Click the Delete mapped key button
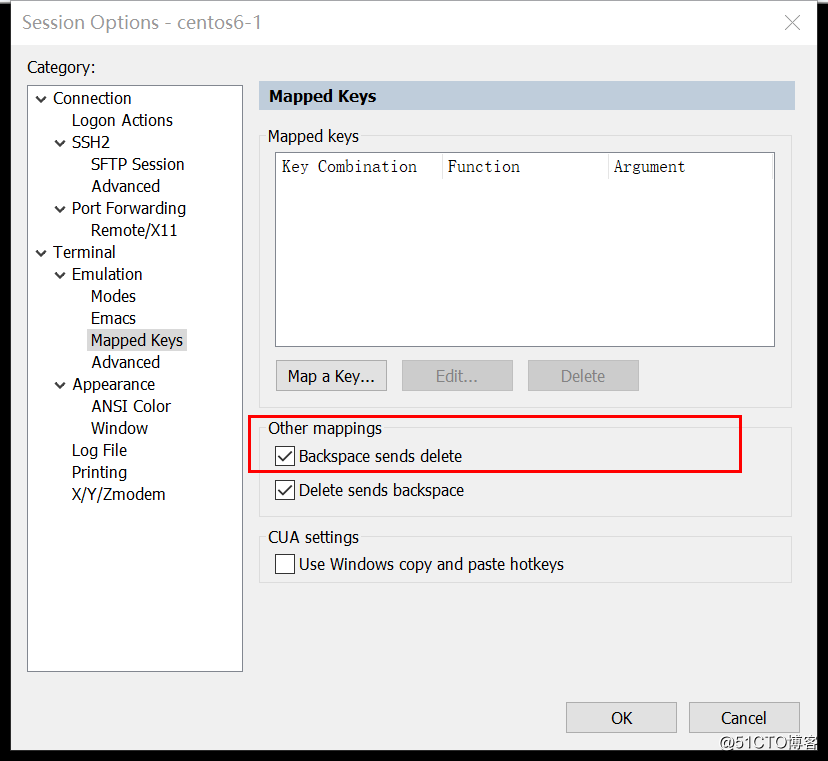The height and width of the screenshot is (761, 828). point(583,376)
